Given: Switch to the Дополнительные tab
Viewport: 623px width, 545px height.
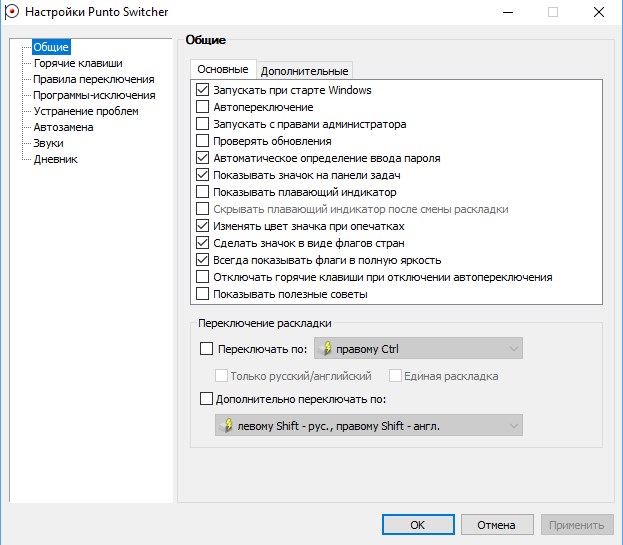Looking at the screenshot, I should pos(304,71).
